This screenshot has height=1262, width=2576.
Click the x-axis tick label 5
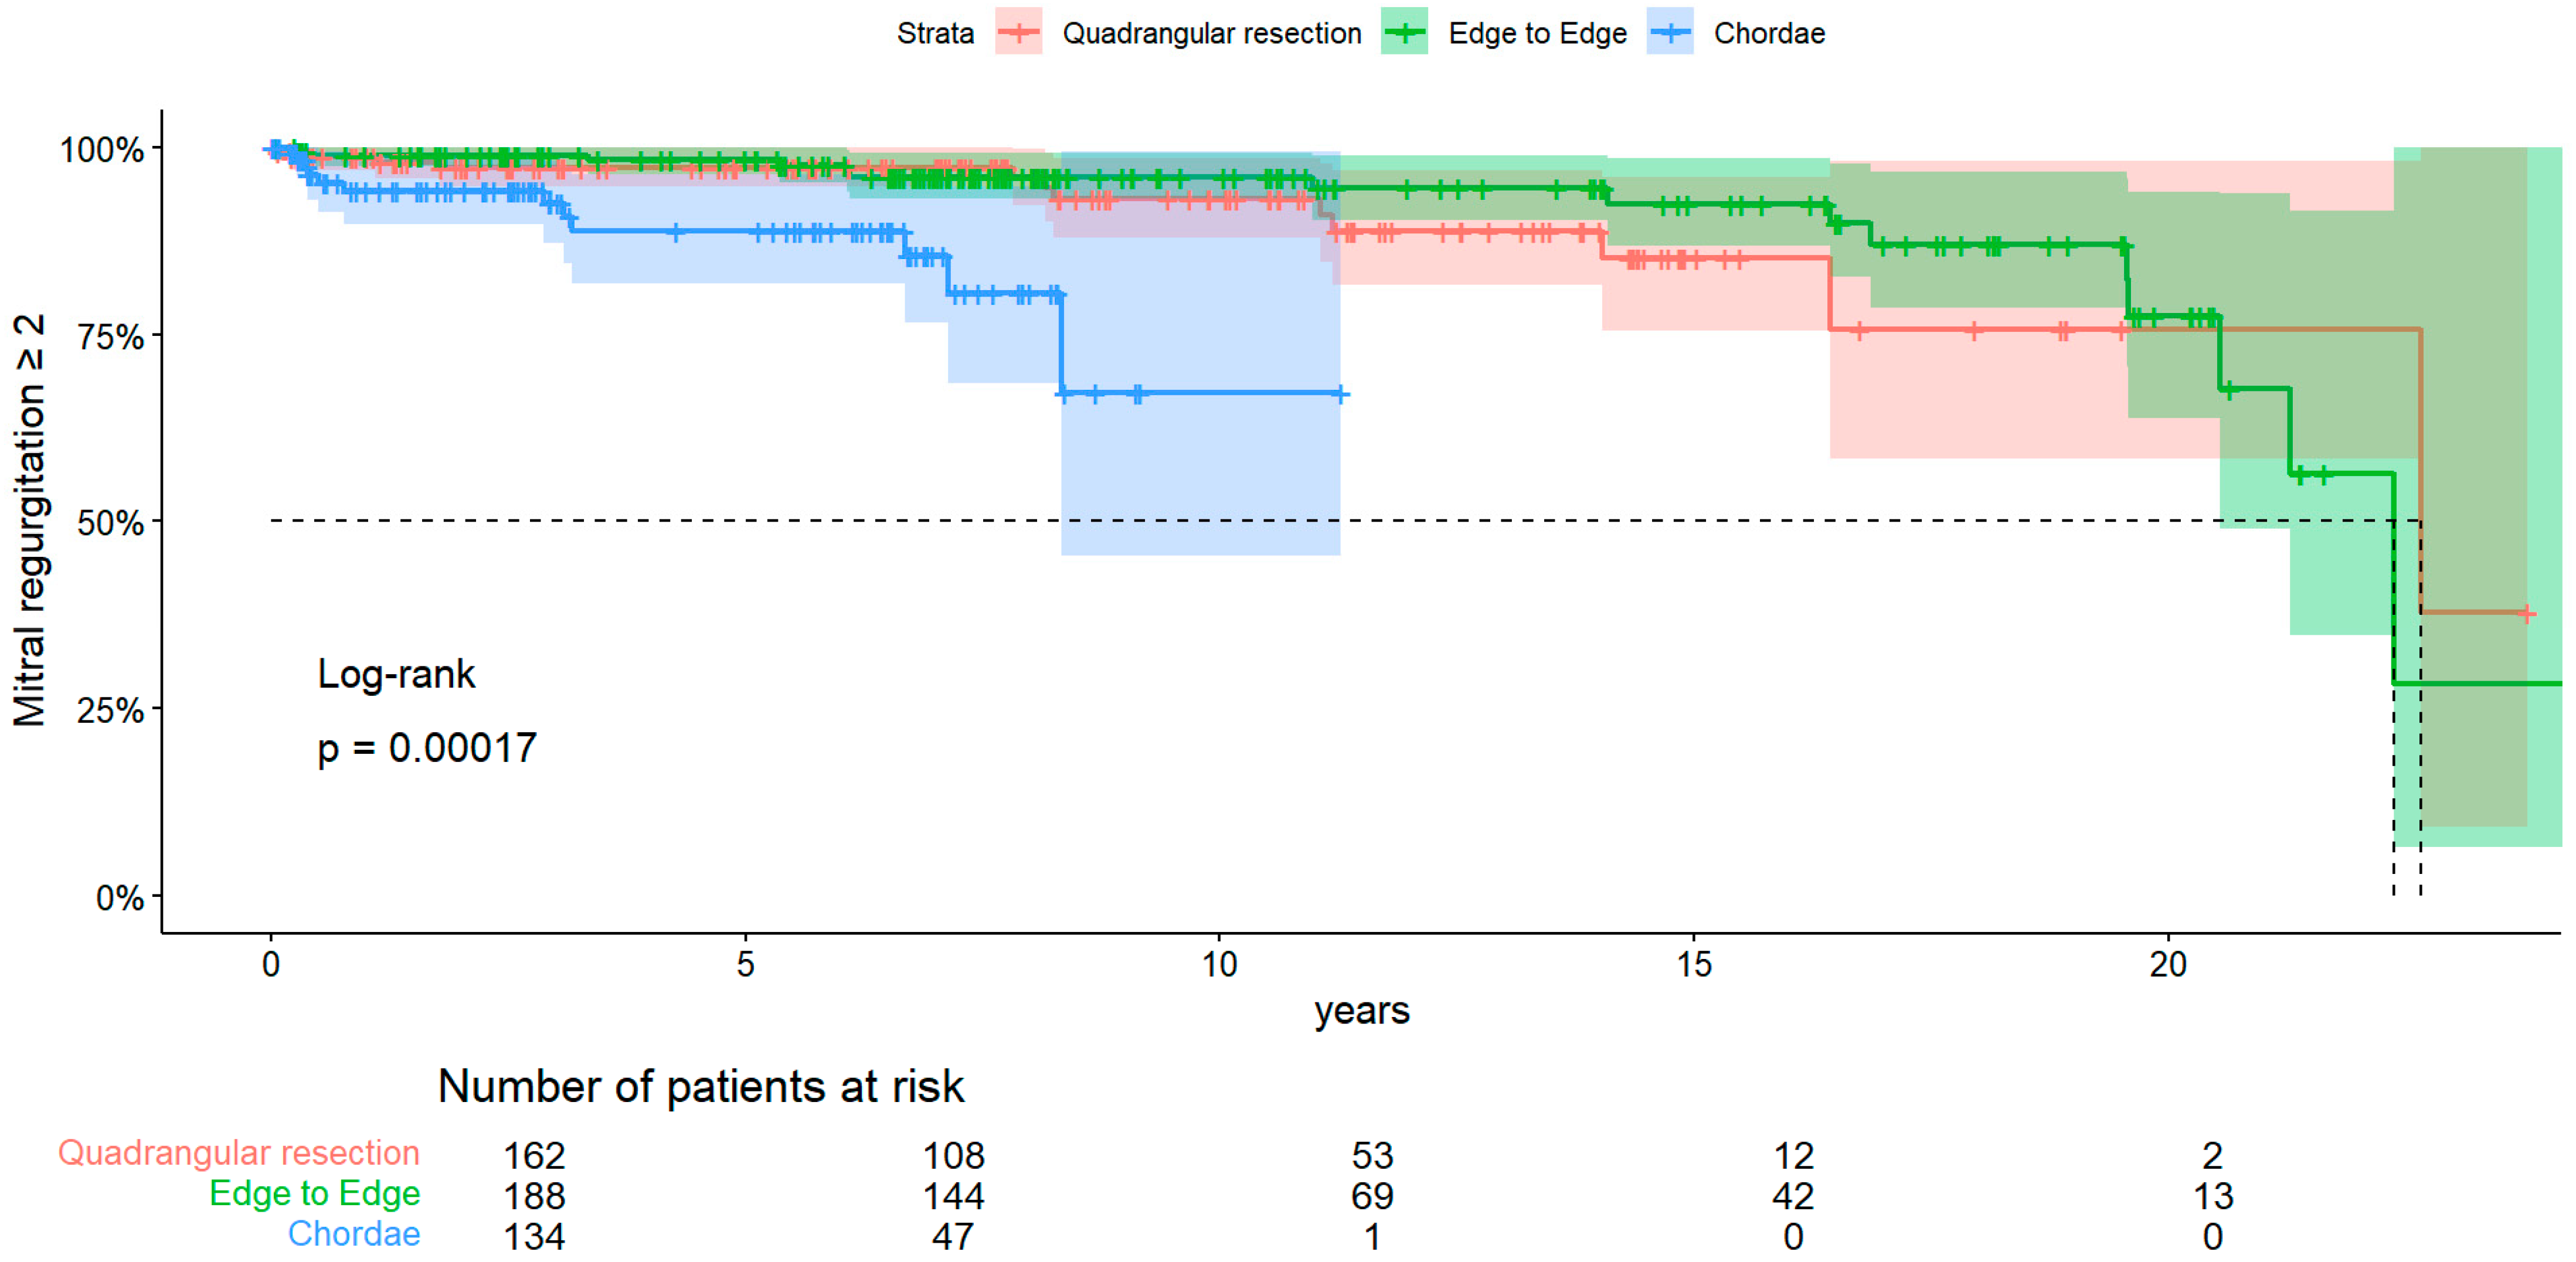click(745, 964)
